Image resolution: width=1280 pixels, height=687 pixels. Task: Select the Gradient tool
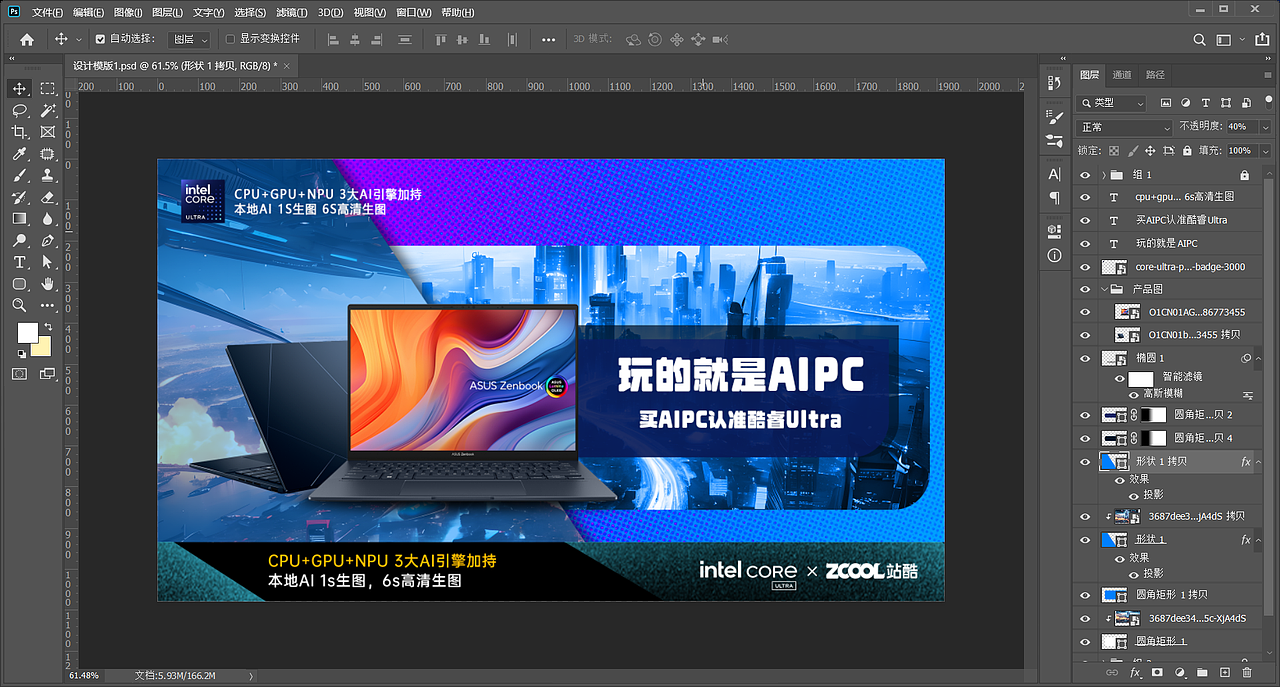[x=19, y=218]
